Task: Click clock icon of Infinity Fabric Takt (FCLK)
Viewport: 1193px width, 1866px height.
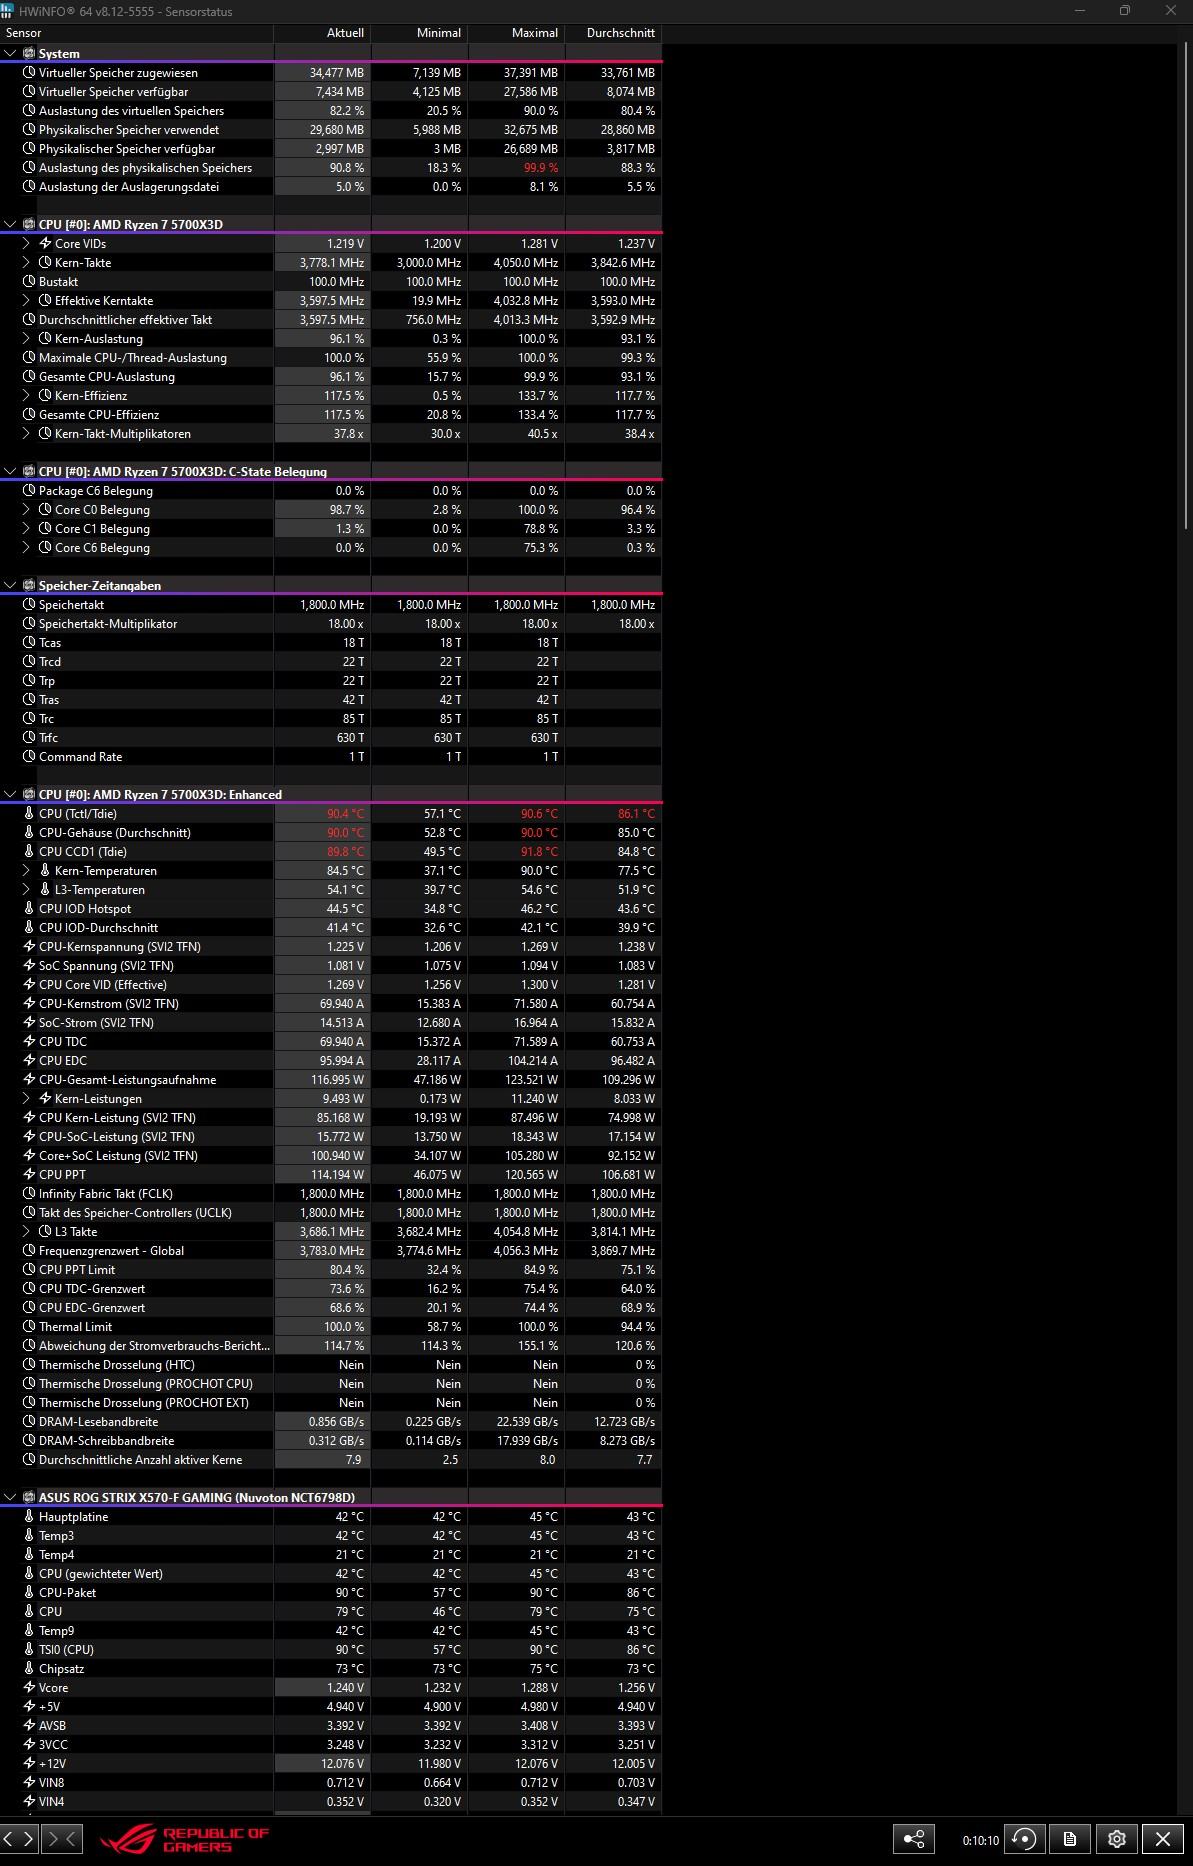Action: coord(29,1193)
